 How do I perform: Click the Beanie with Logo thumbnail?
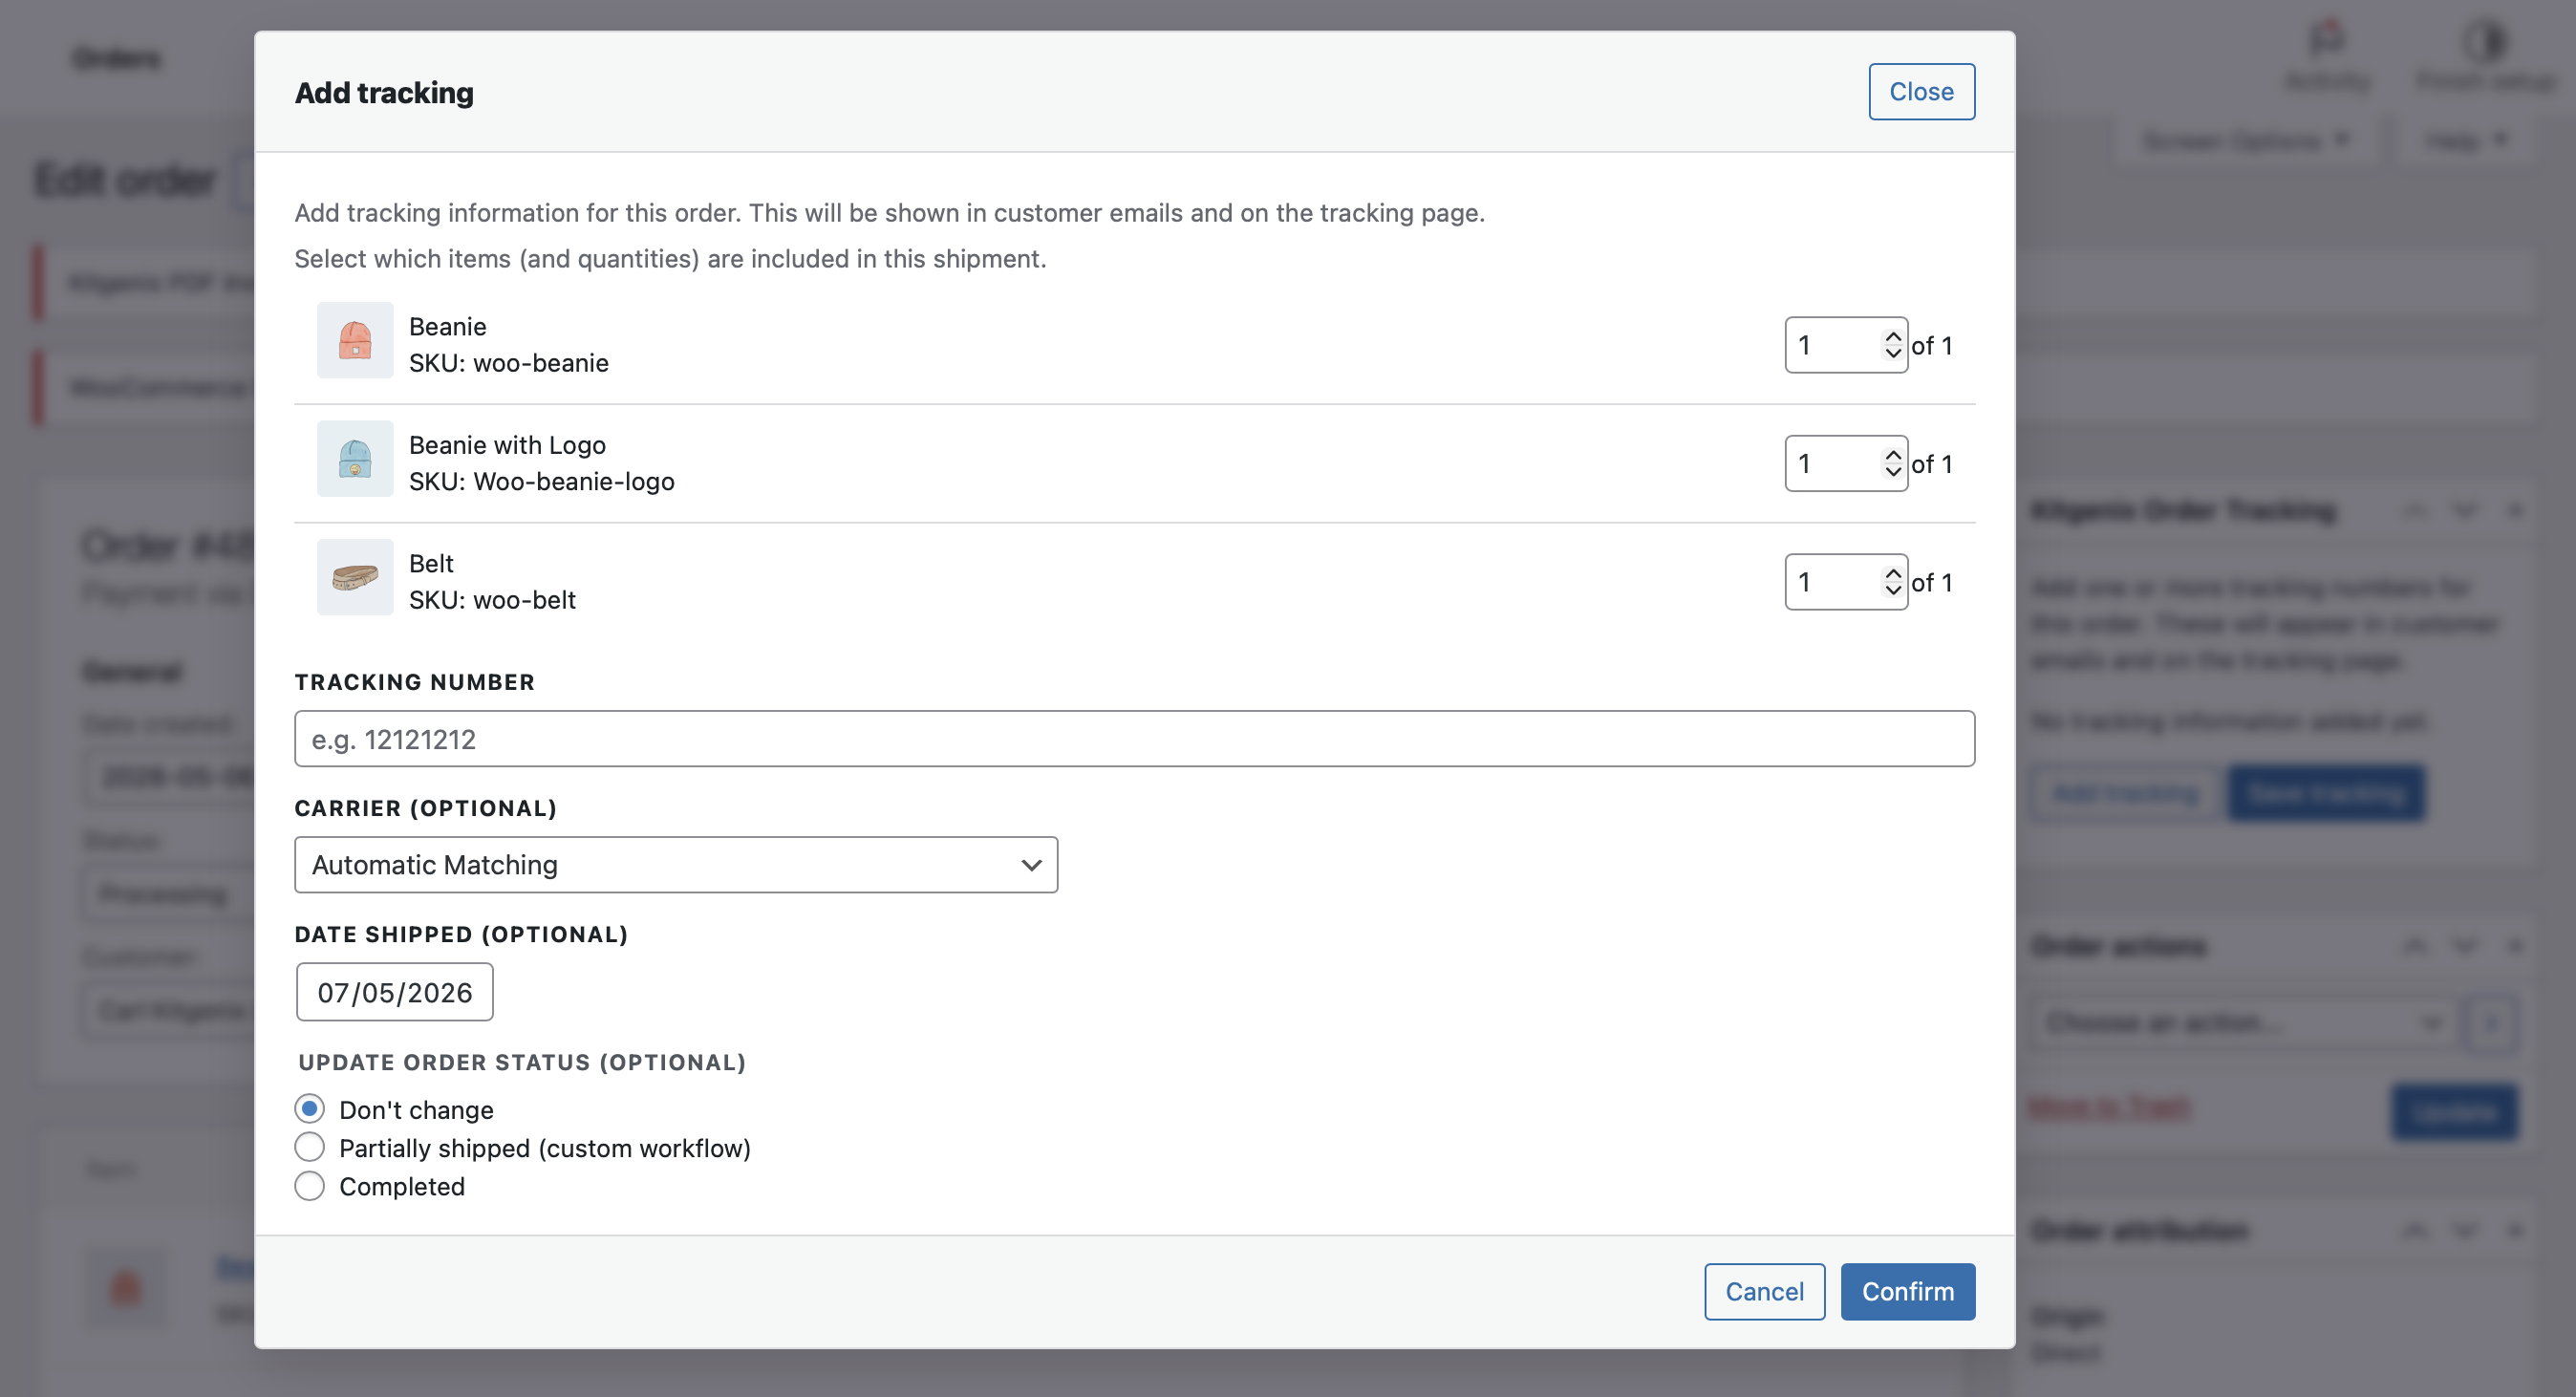coord(355,459)
